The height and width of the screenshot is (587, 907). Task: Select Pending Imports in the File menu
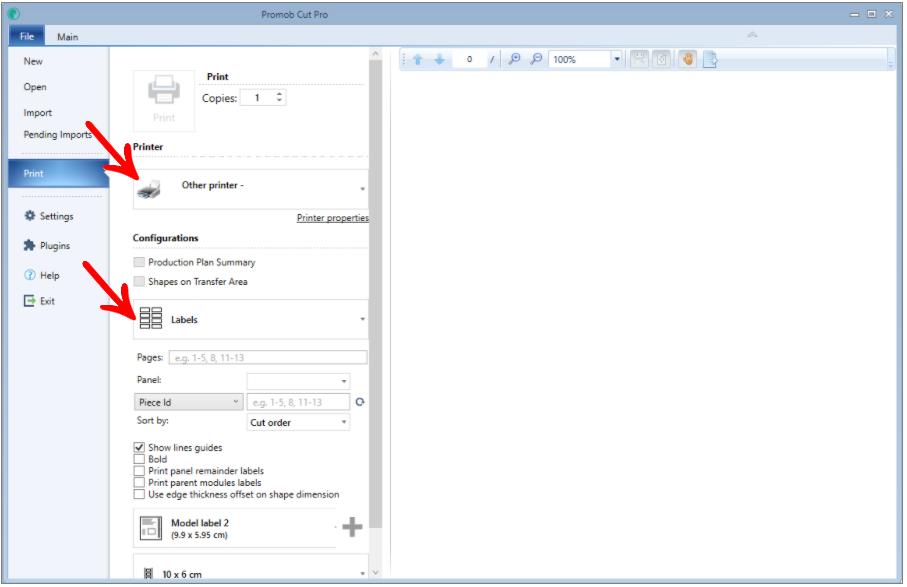click(57, 134)
